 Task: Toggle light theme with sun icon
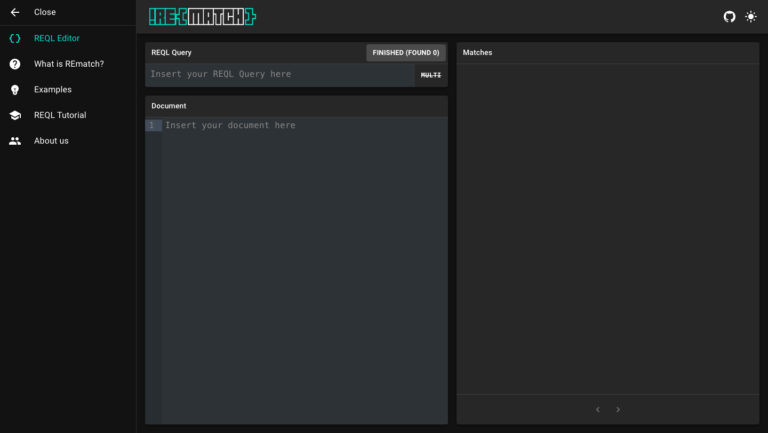click(751, 17)
